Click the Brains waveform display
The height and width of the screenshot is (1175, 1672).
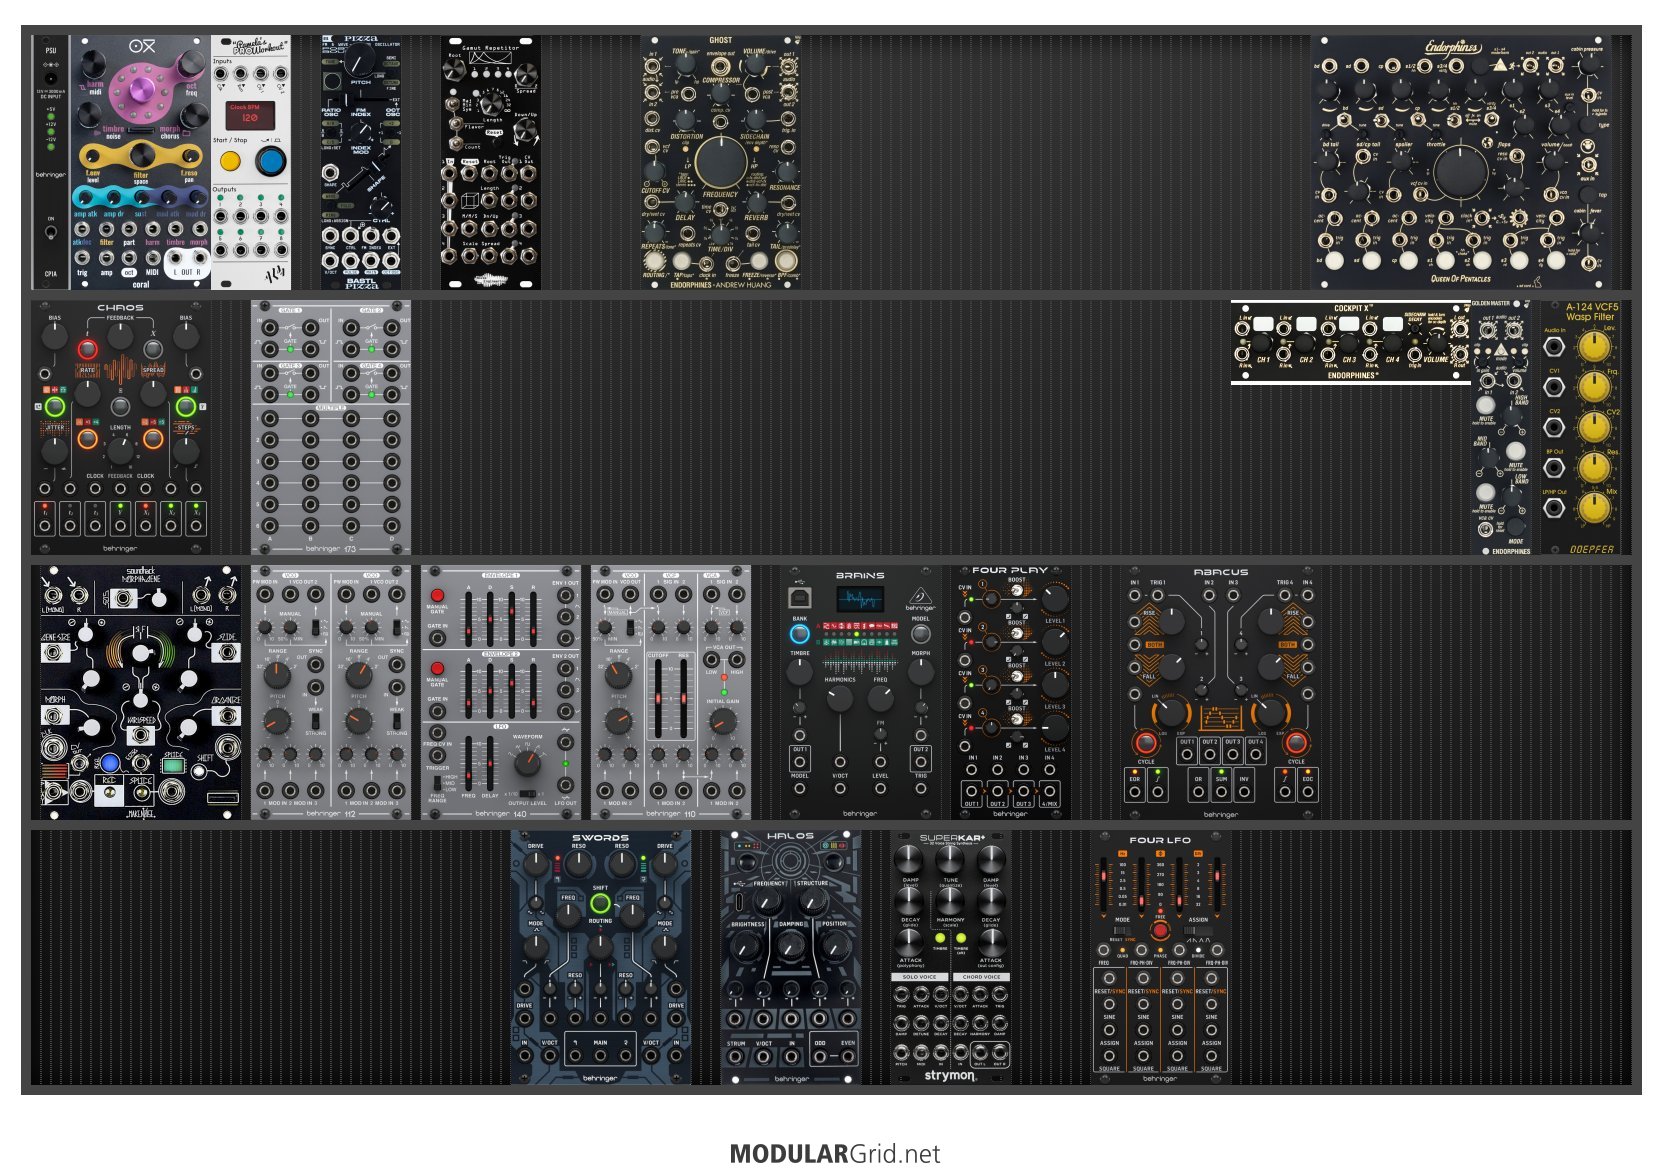(x=860, y=599)
